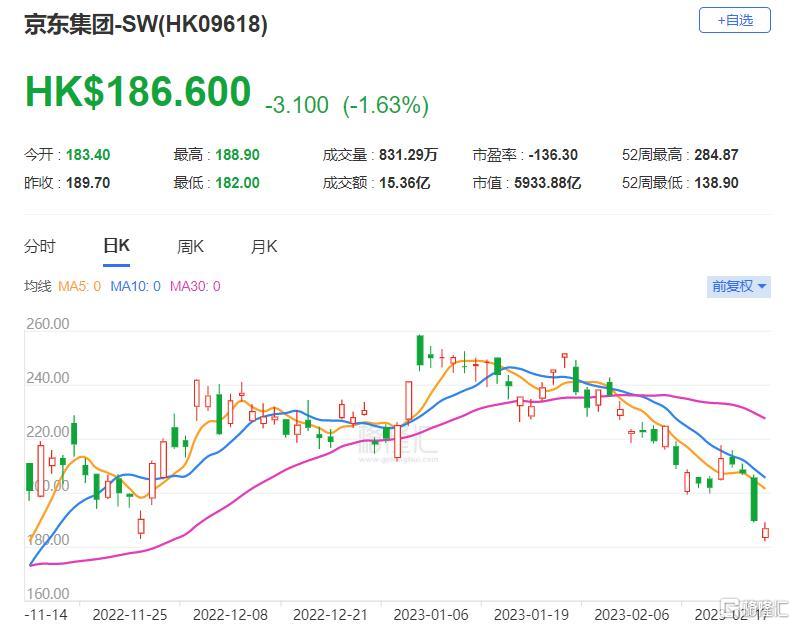This screenshot has height=625, width=795.
Task: Click the tall green candlestick at the chart peak
Action: point(420,350)
